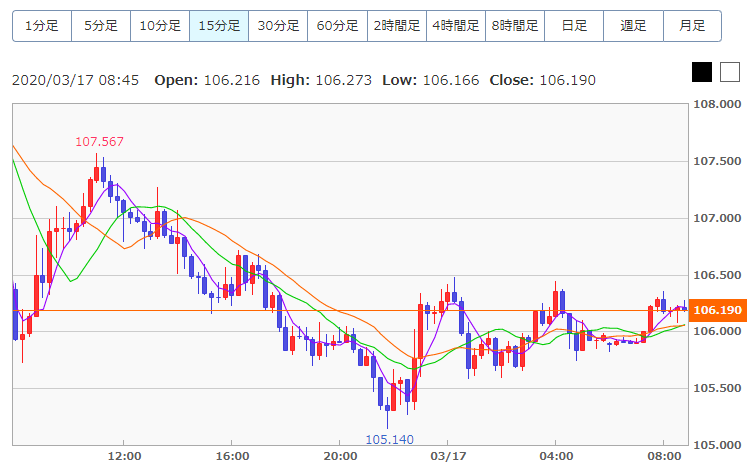Switch to the 5分足 timeframe
This screenshot has height=473, width=755.
coord(101,26)
